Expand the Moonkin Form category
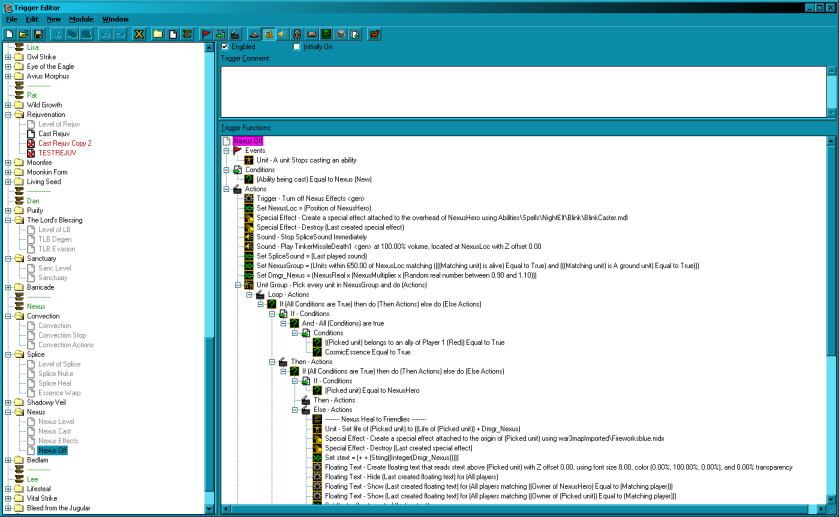Viewport: 839px width, 517px height. click(x=8, y=172)
